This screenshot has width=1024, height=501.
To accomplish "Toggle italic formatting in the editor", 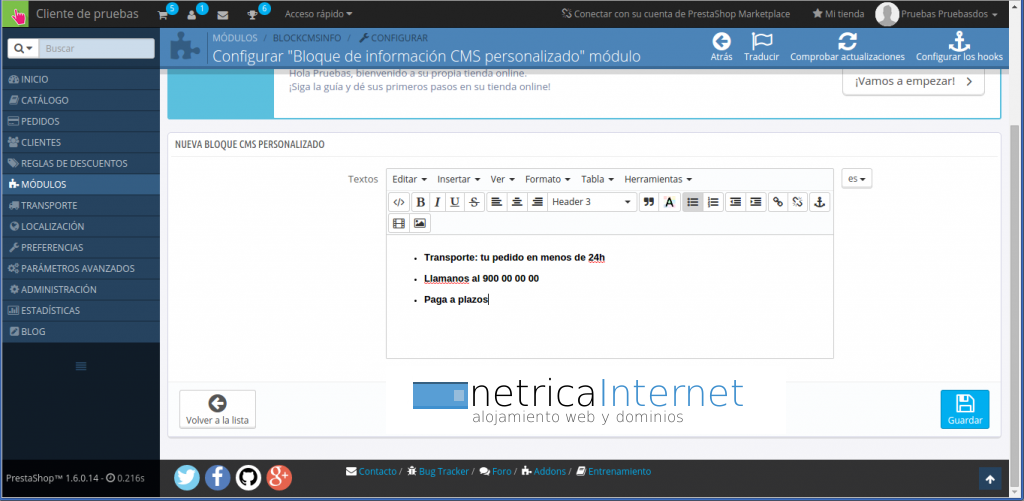I will 438,202.
